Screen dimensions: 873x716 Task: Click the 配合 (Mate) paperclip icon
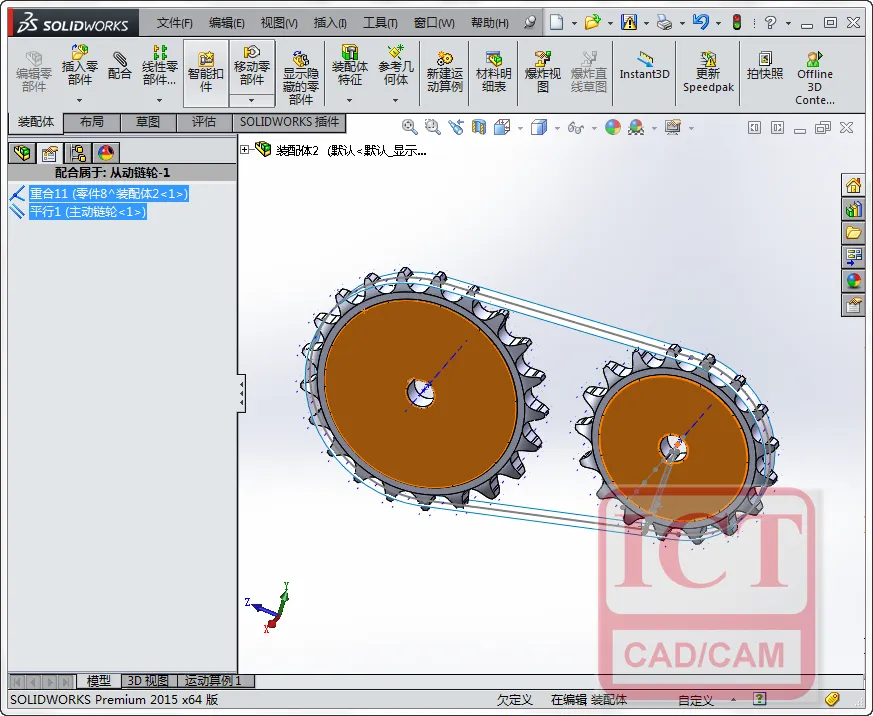(119, 66)
